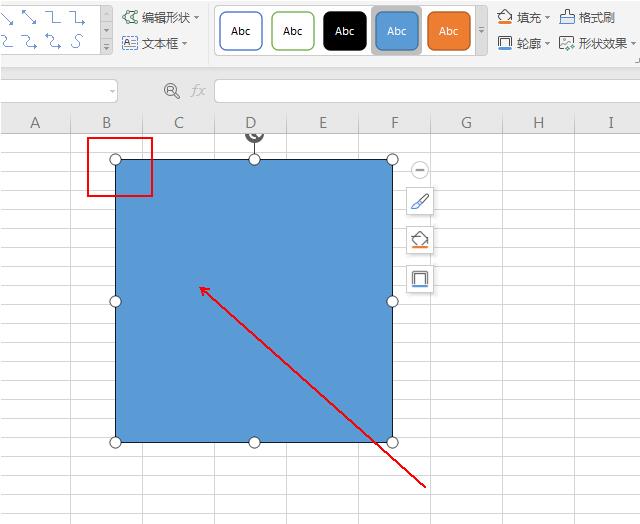Choose the elbow arrow connector shape
This screenshot has width=640, height=524.
(x=77, y=18)
